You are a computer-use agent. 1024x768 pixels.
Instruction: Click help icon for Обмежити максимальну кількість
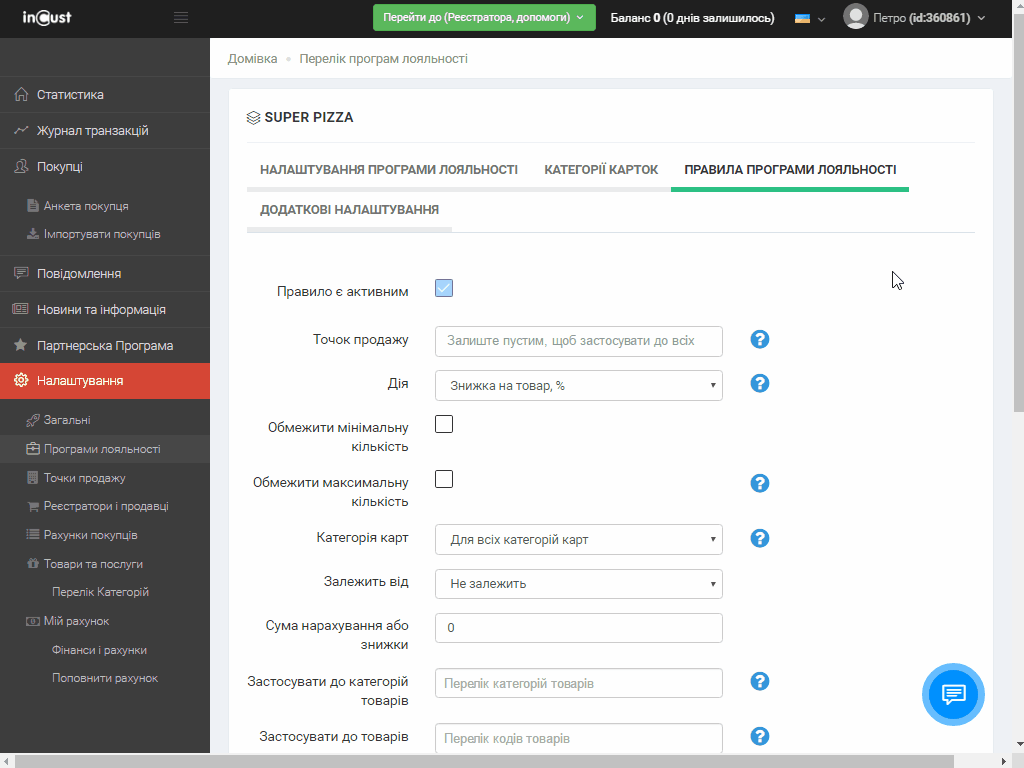coord(760,484)
